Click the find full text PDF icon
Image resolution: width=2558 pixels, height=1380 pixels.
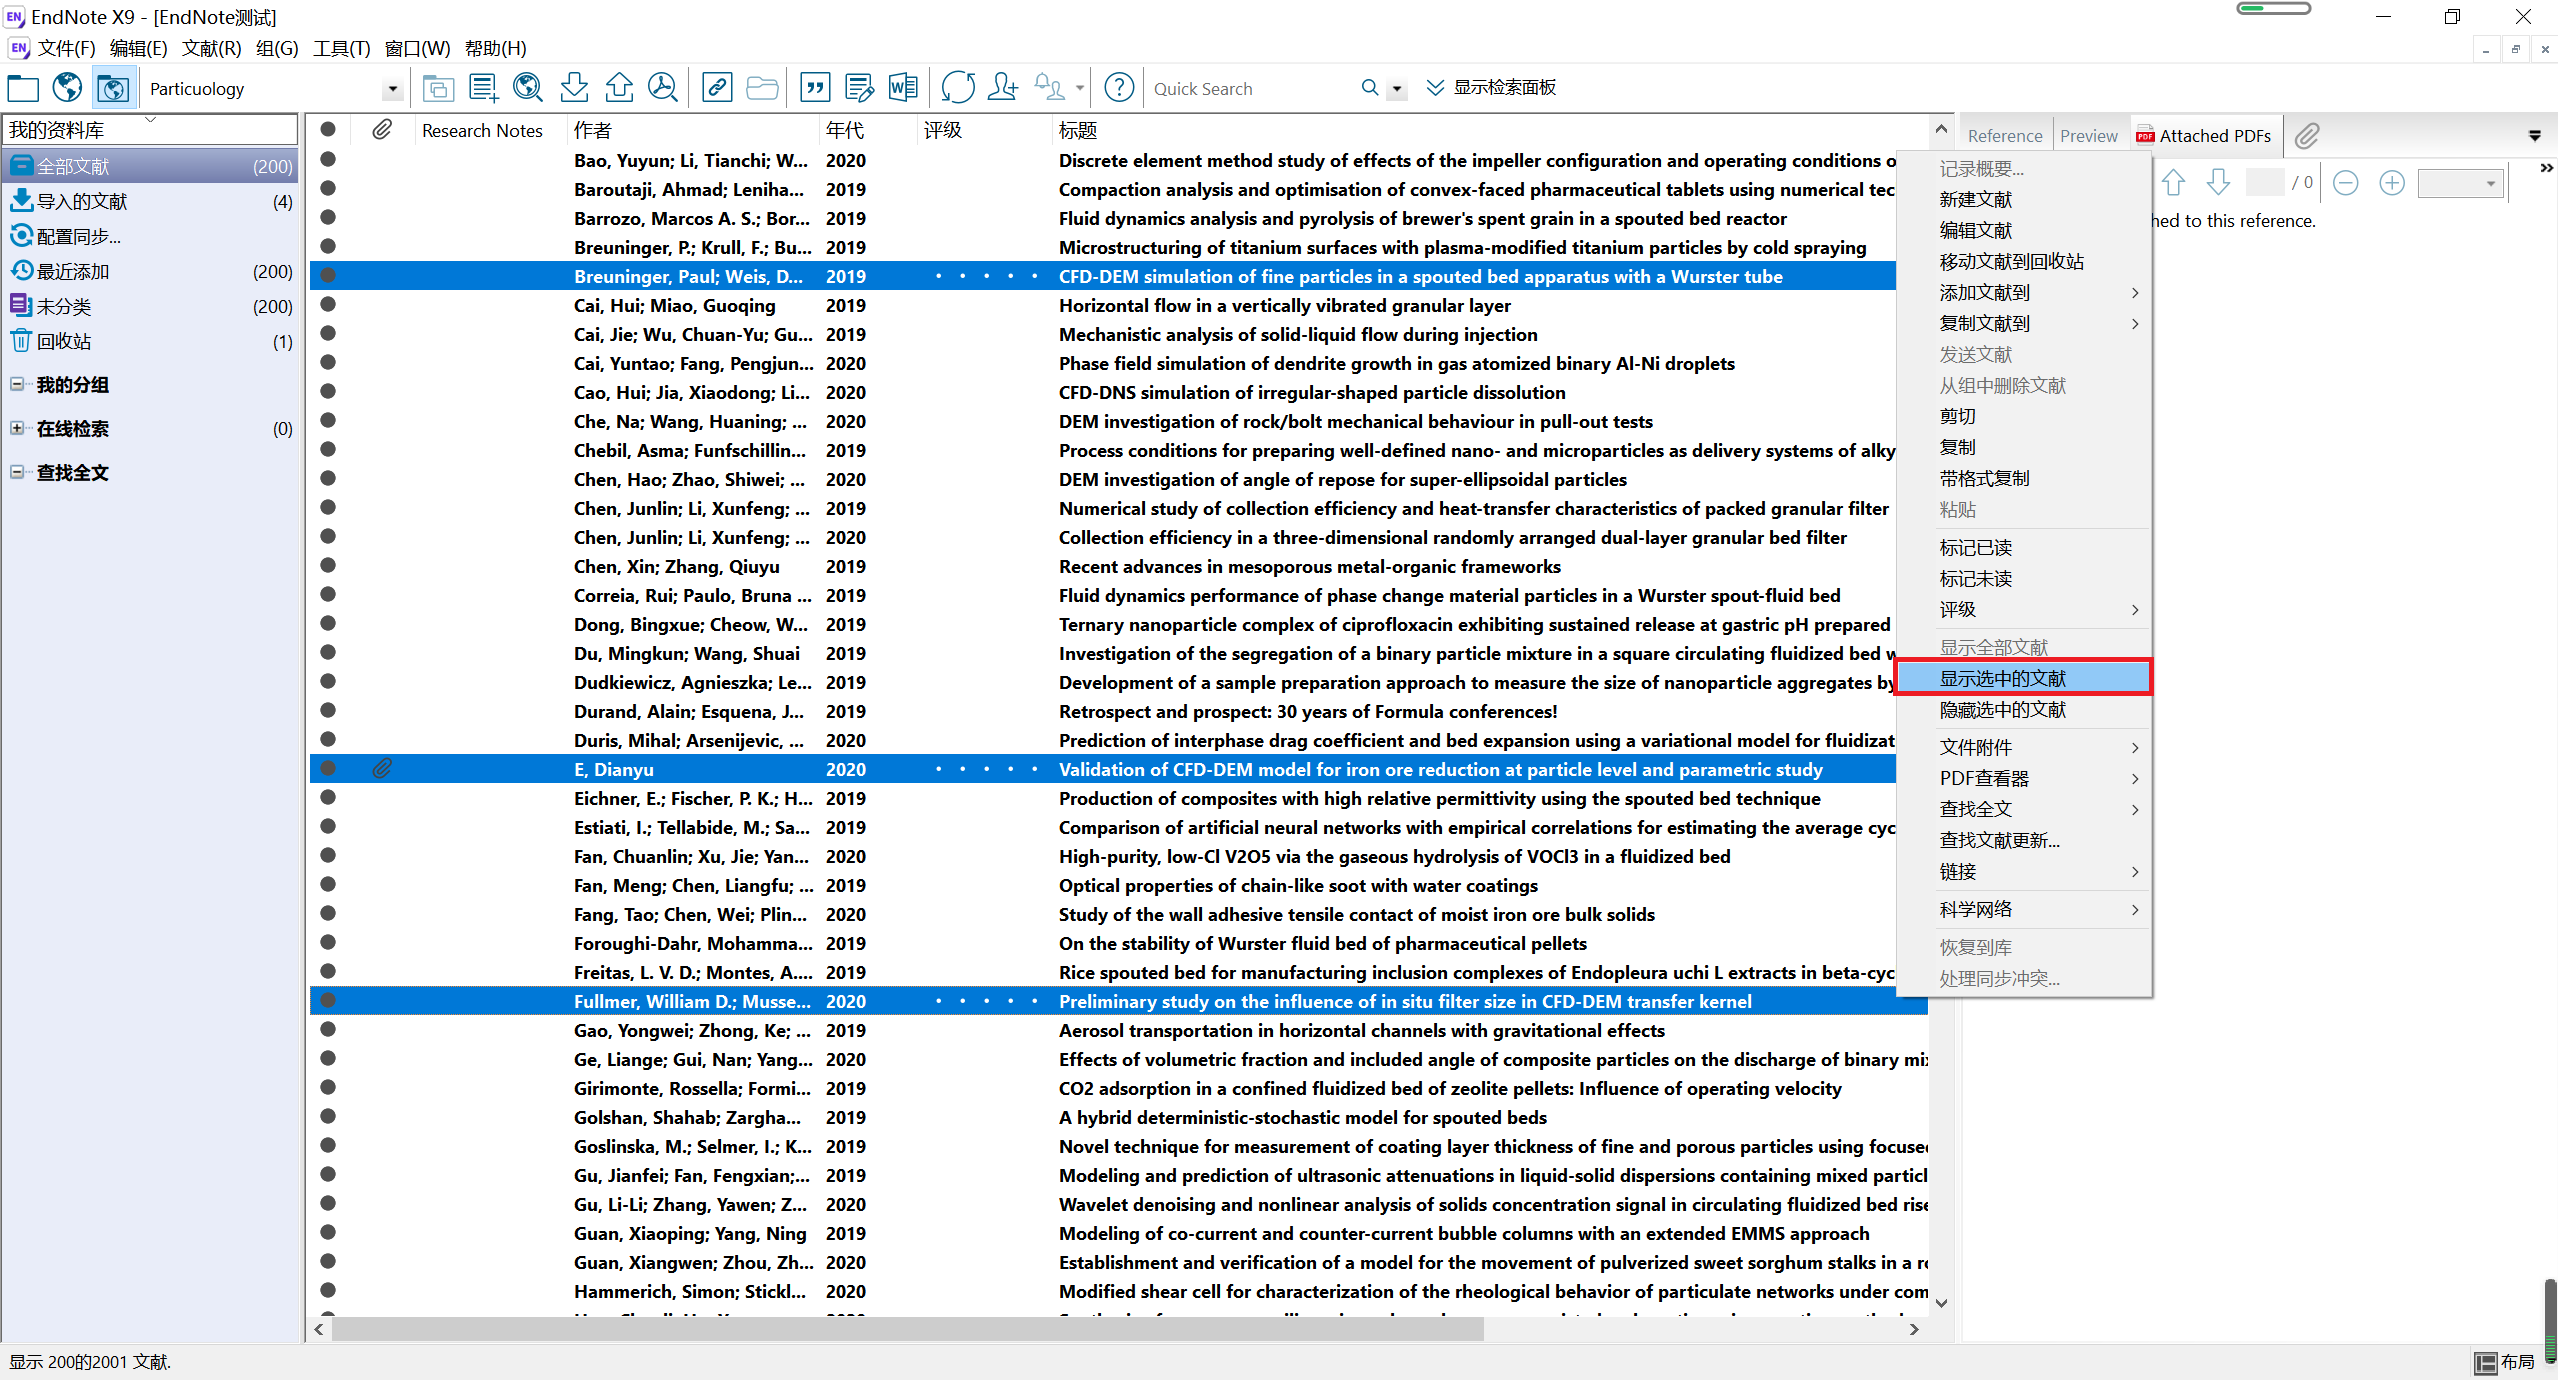pyautogui.click(x=663, y=89)
